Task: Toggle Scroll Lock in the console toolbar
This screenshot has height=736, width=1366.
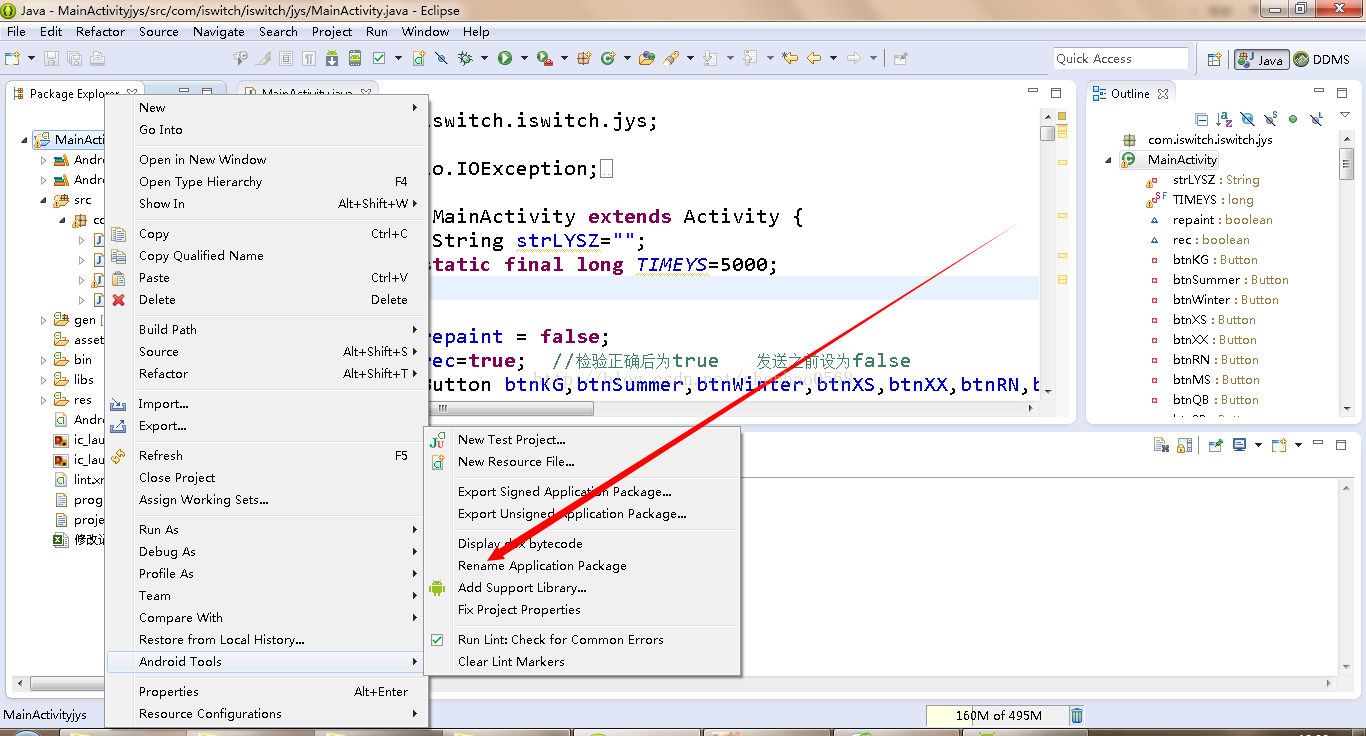Action: (1184, 445)
